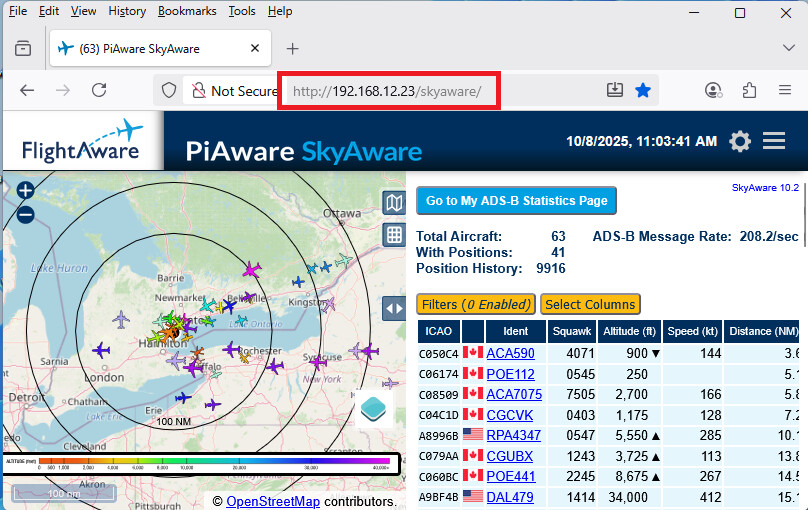Image resolution: width=808 pixels, height=510 pixels.
Task: Open the Firefox account icon
Action: pos(713,91)
